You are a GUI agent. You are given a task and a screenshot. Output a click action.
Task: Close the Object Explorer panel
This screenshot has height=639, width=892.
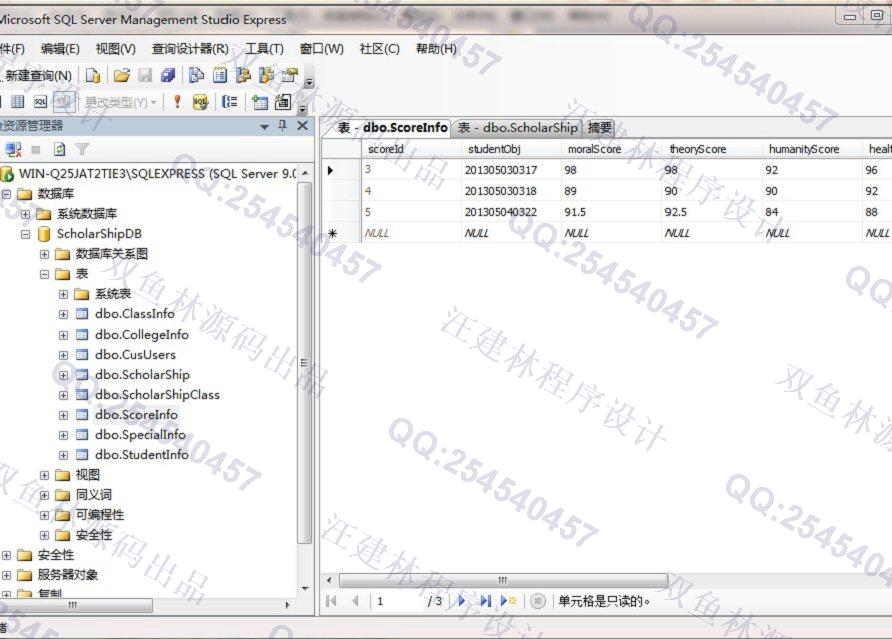point(303,126)
